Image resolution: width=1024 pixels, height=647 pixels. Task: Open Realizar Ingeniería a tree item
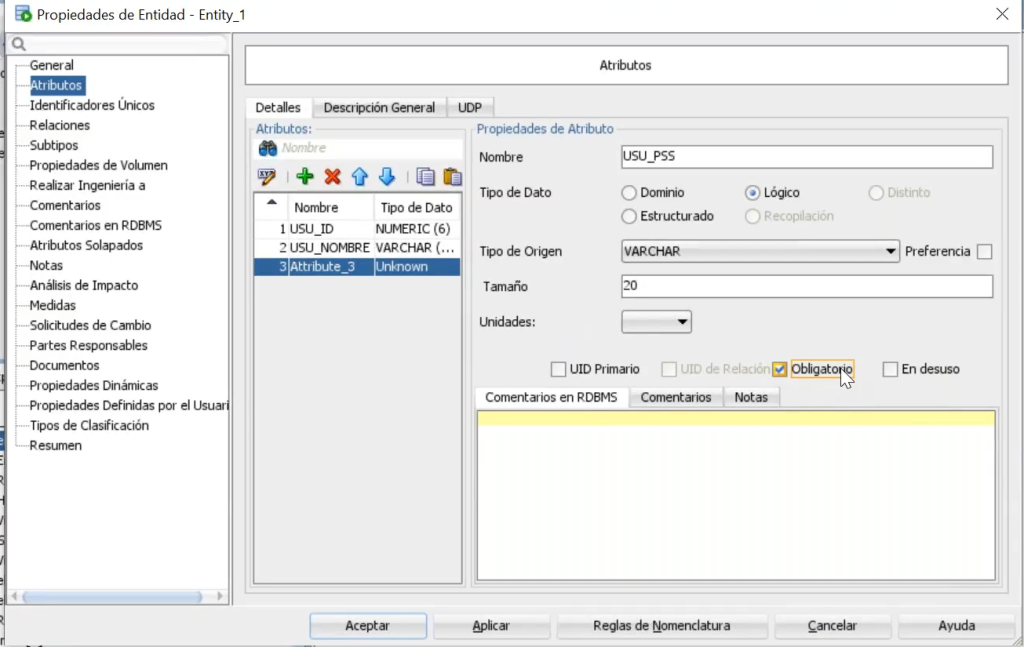click(88, 185)
